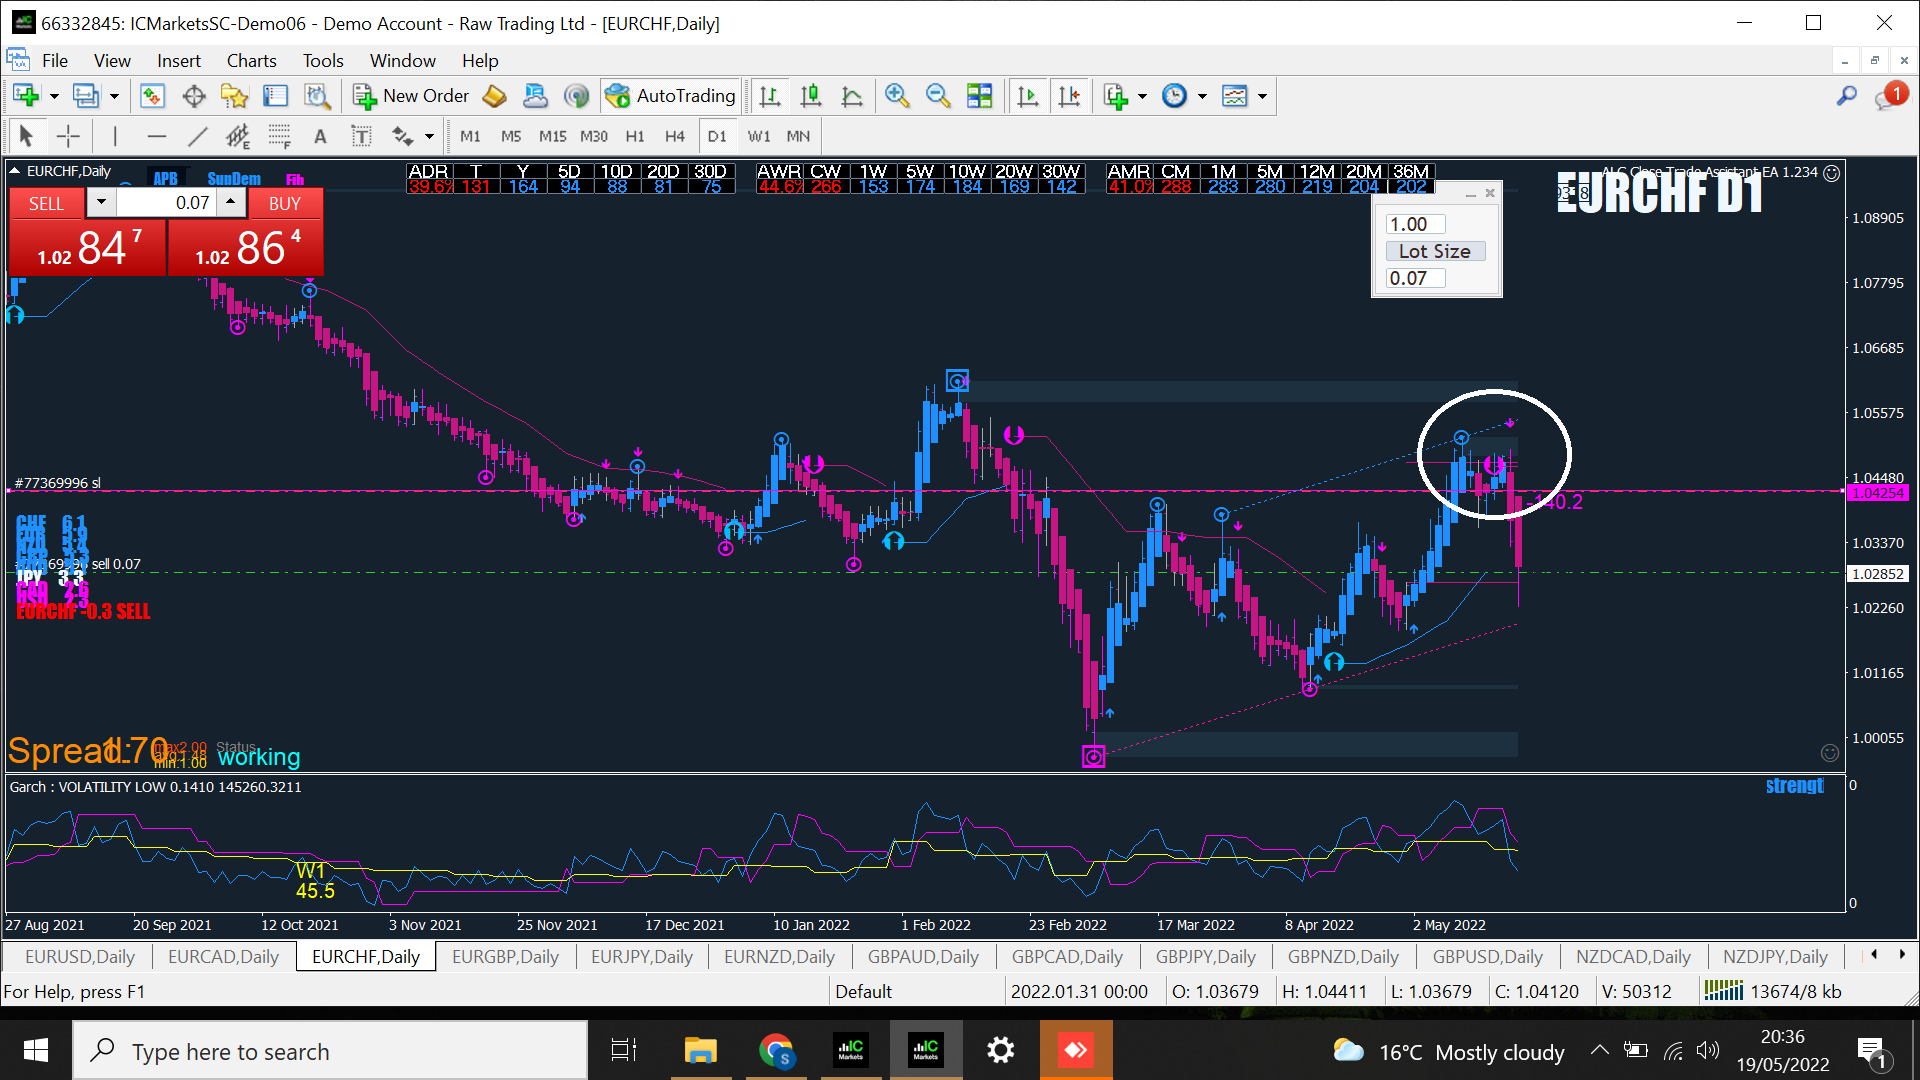
Task: Open the one-click volume dropdown arrow
Action: click(x=101, y=203)
